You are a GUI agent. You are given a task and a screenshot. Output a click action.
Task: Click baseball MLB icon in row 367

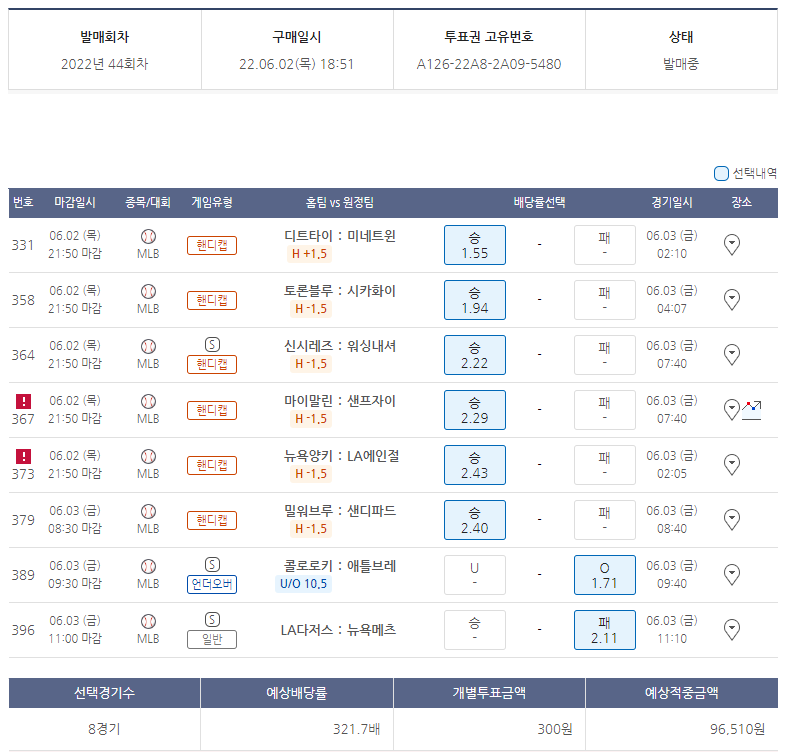(148, 402)
